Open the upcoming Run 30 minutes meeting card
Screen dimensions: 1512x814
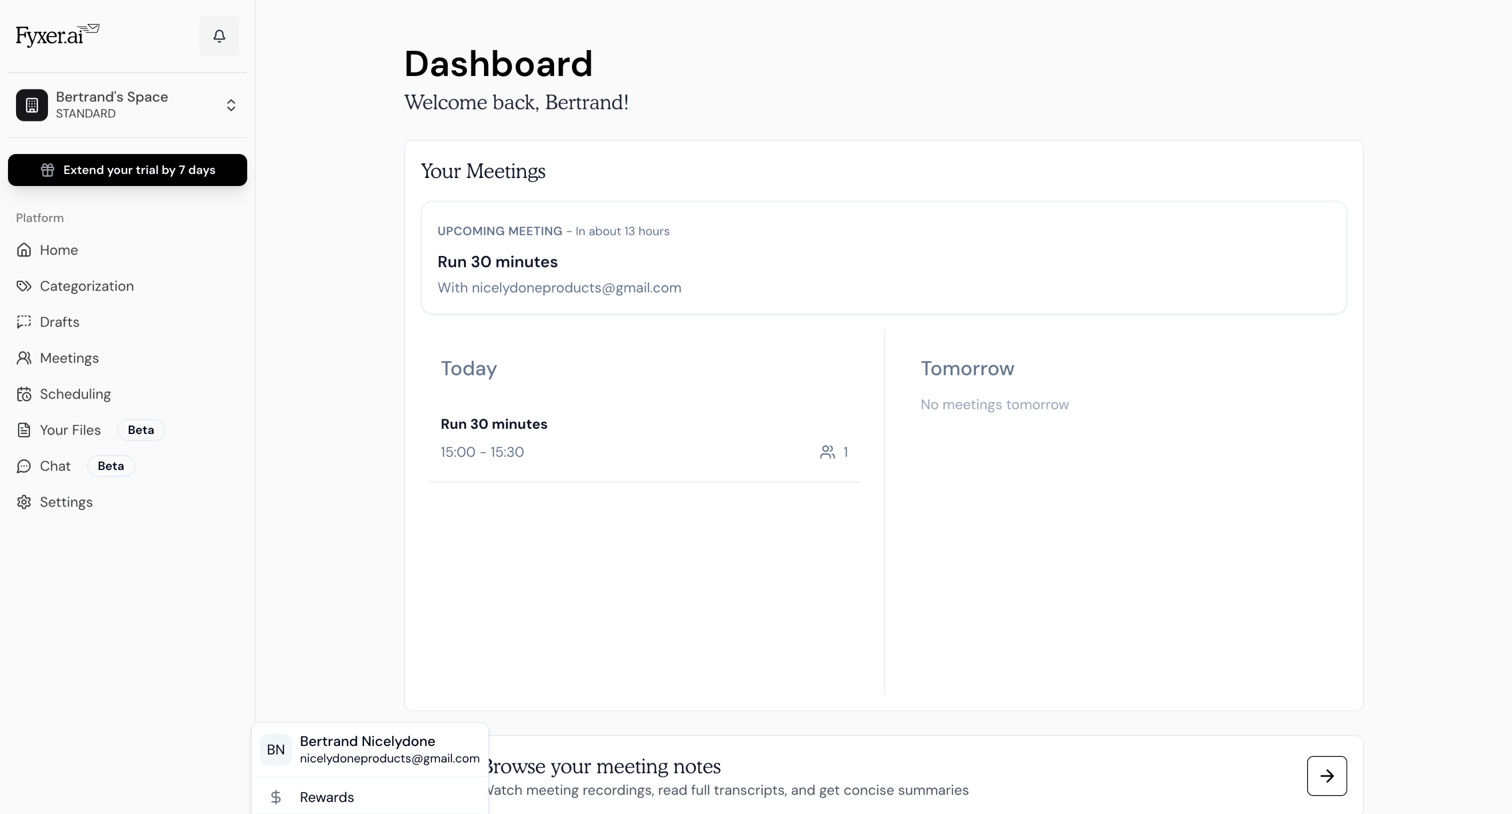[884, 258]
